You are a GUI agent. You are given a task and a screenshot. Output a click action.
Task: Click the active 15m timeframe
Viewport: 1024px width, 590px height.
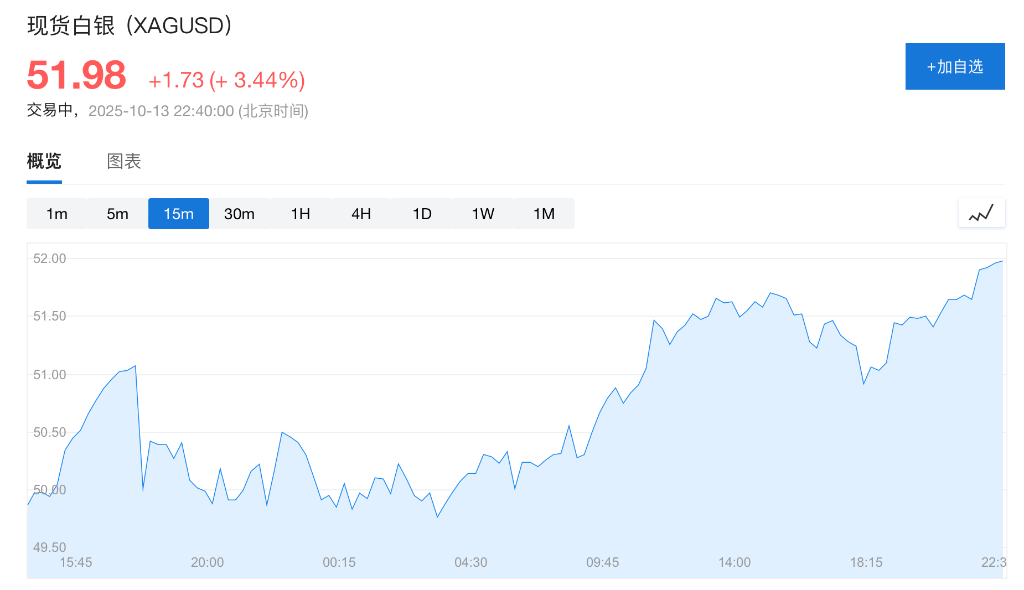click(178, 213)
